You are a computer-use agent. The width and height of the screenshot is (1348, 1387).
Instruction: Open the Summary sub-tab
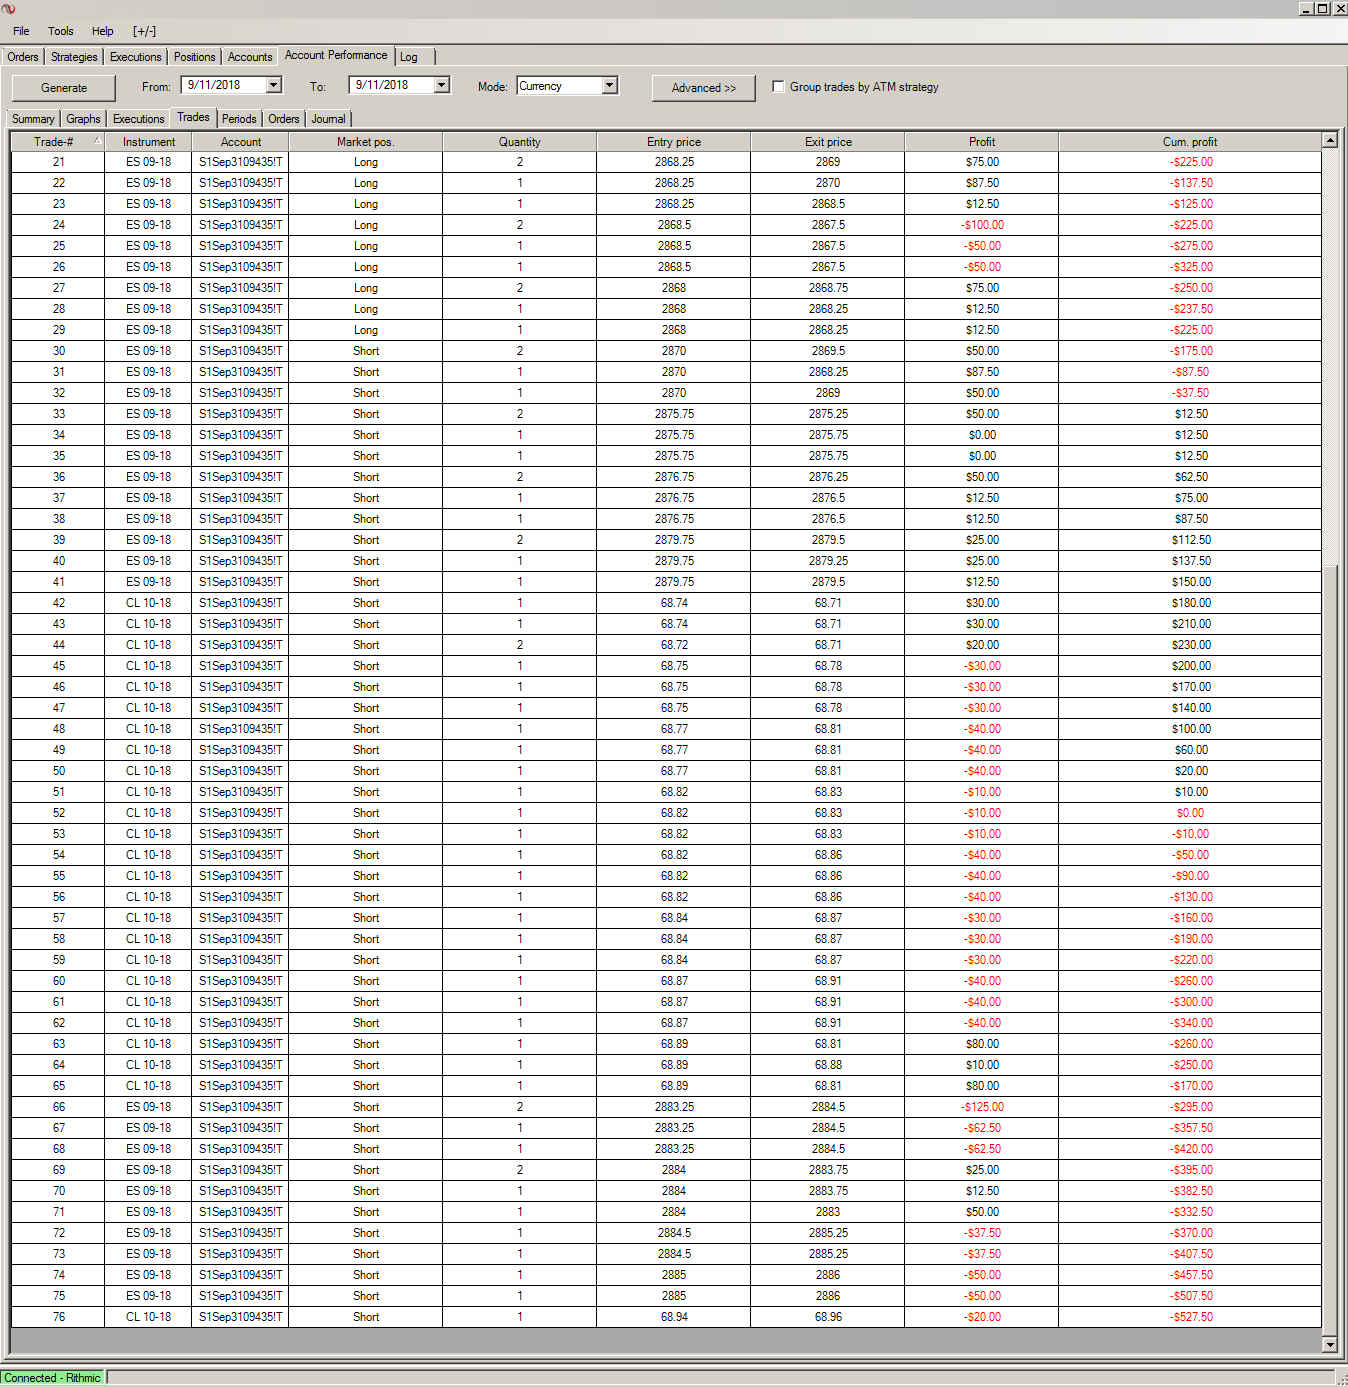tap(33, 119)
